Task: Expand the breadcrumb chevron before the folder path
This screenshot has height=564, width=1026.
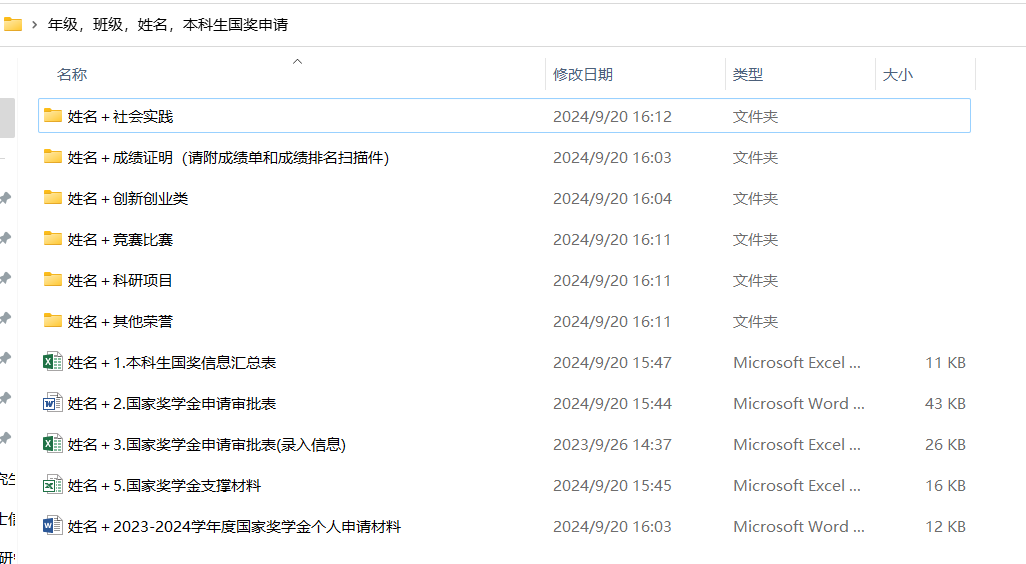Action: pos(35,24)
